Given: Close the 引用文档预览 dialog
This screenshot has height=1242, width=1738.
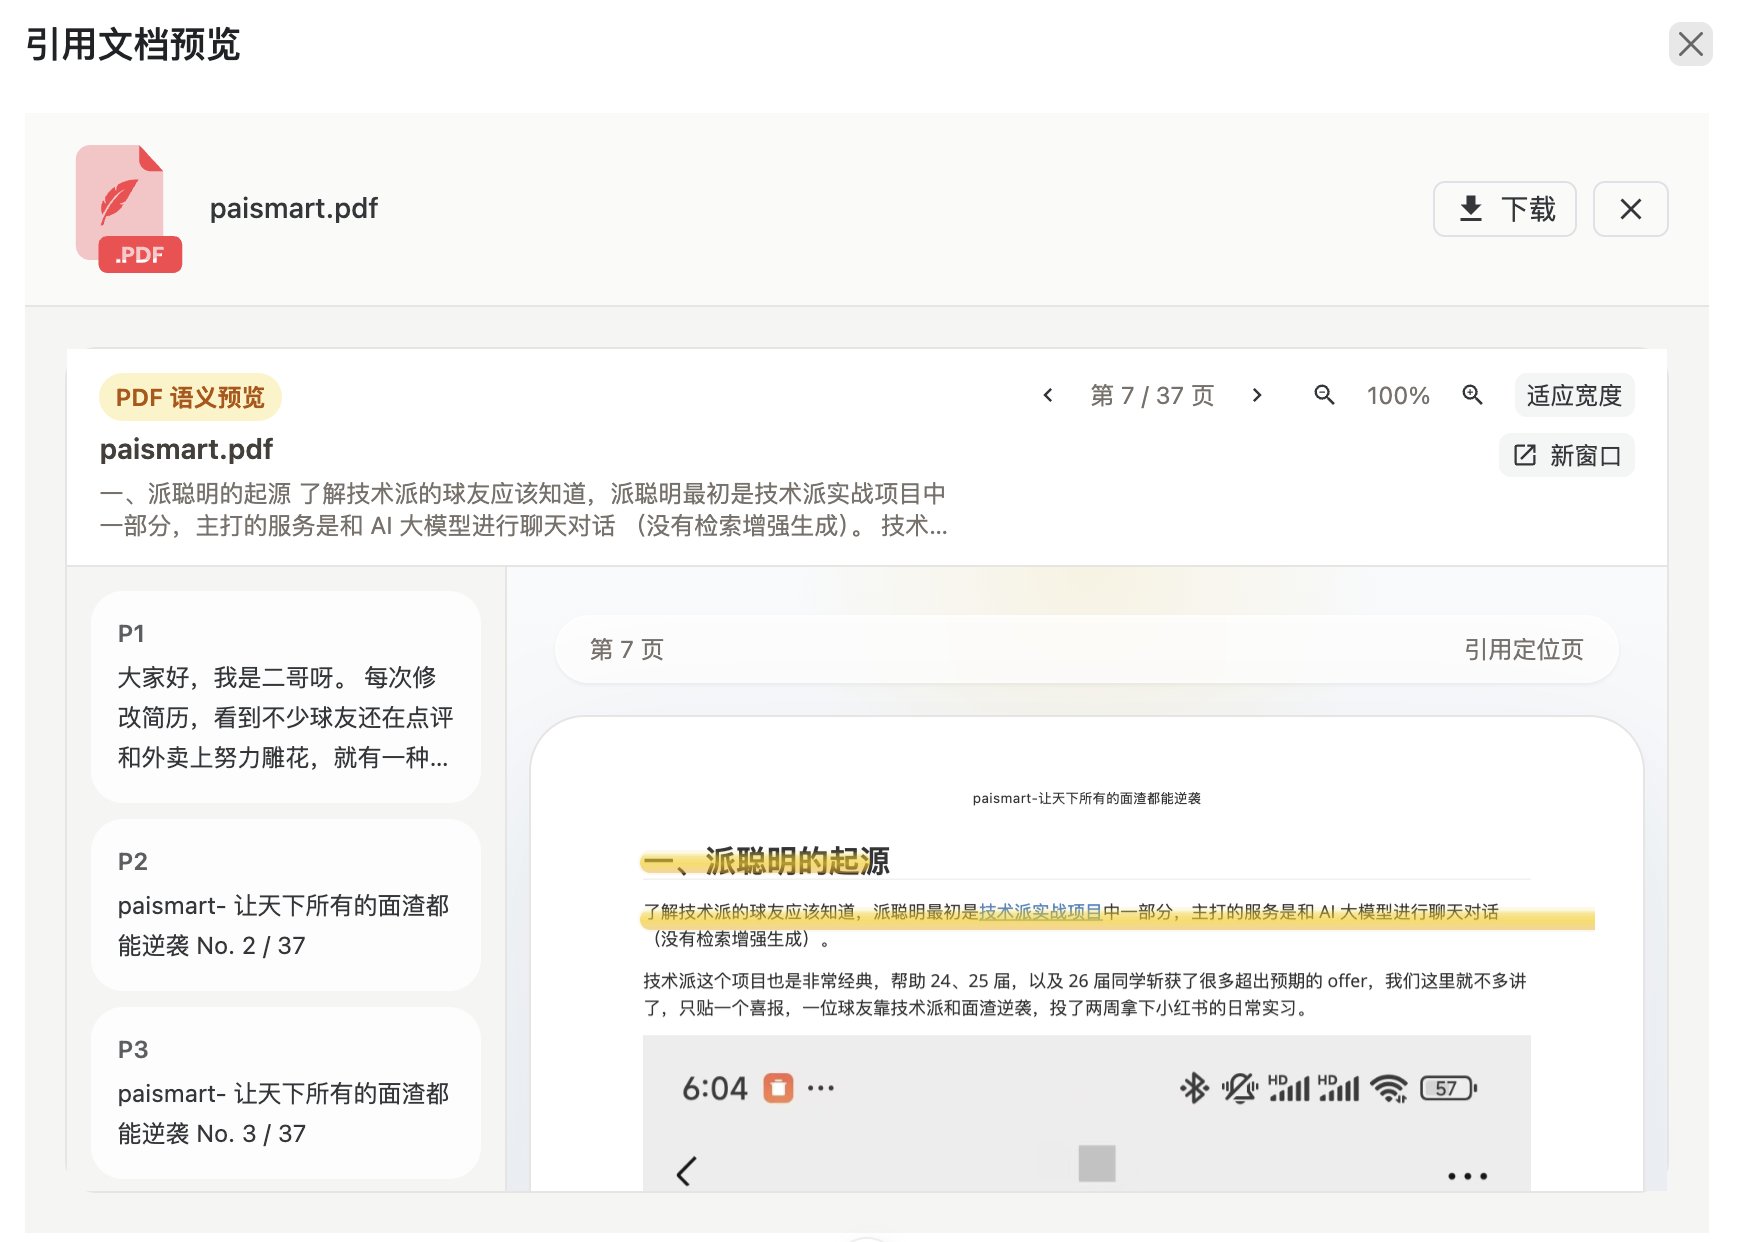Looking at the screenshot, I should click(1690, 44).
